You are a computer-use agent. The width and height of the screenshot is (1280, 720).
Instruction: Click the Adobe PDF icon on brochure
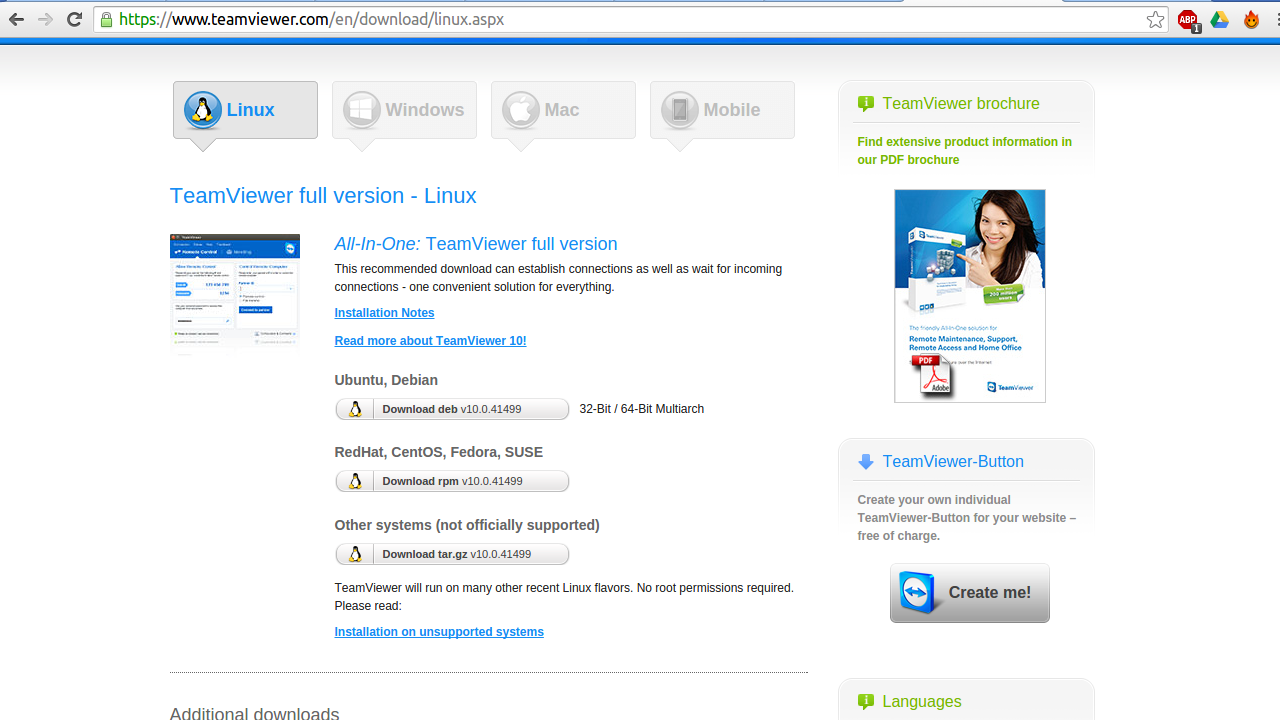point(932,376)
